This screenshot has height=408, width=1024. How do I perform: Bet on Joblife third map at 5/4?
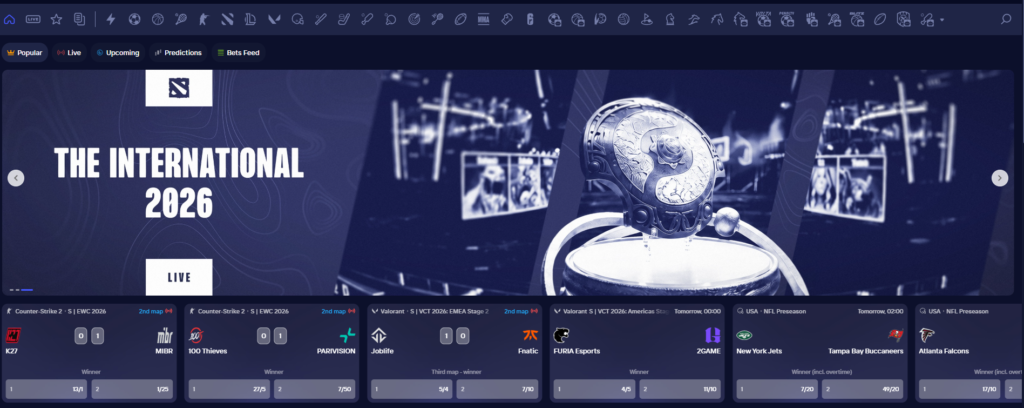[411, 389]
